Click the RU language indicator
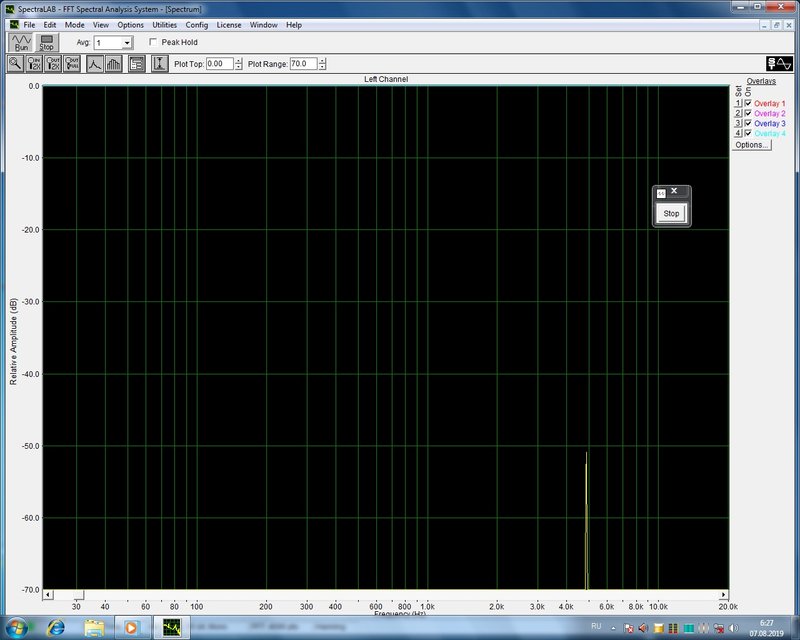This screenshot has width=800, height=640. 596,626
